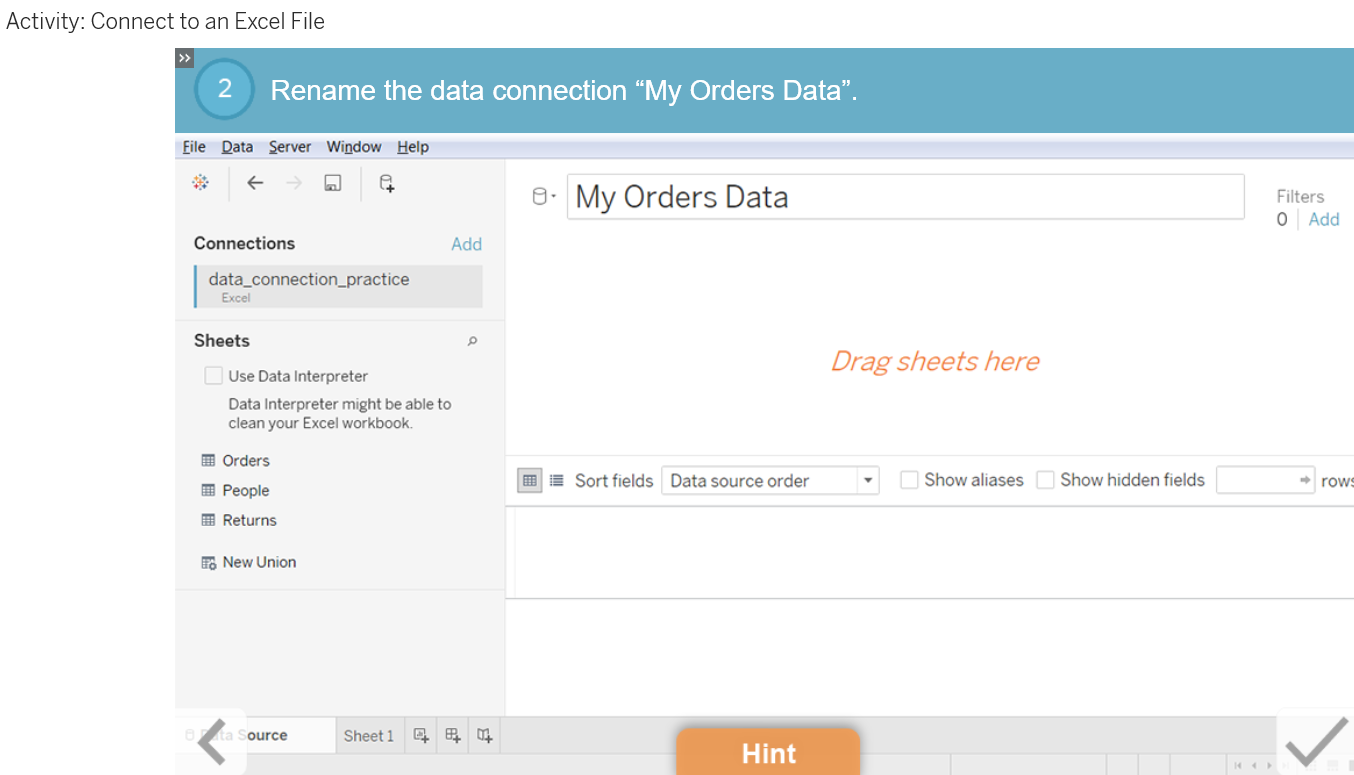This screenshot has width=1354, height=775.
Task: Click the My Orders Data name field
Action: click(905, 197)
